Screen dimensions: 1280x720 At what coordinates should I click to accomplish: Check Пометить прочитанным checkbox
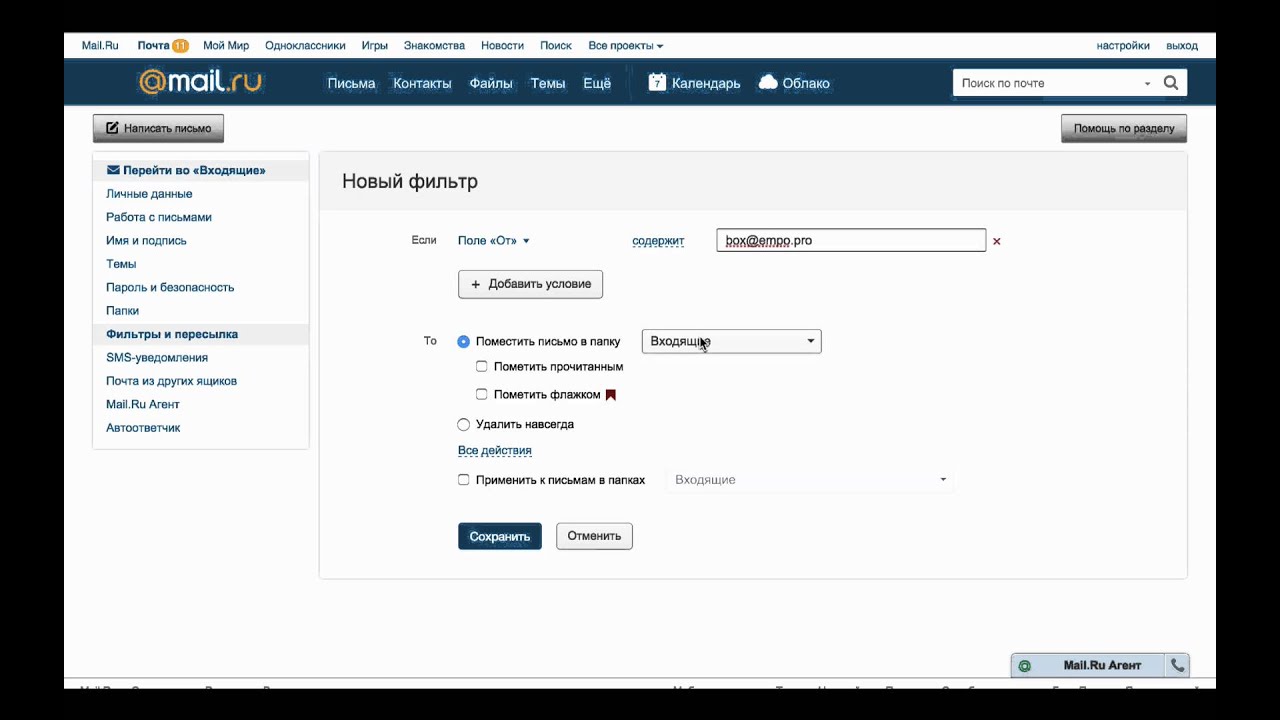coord(481,366)
